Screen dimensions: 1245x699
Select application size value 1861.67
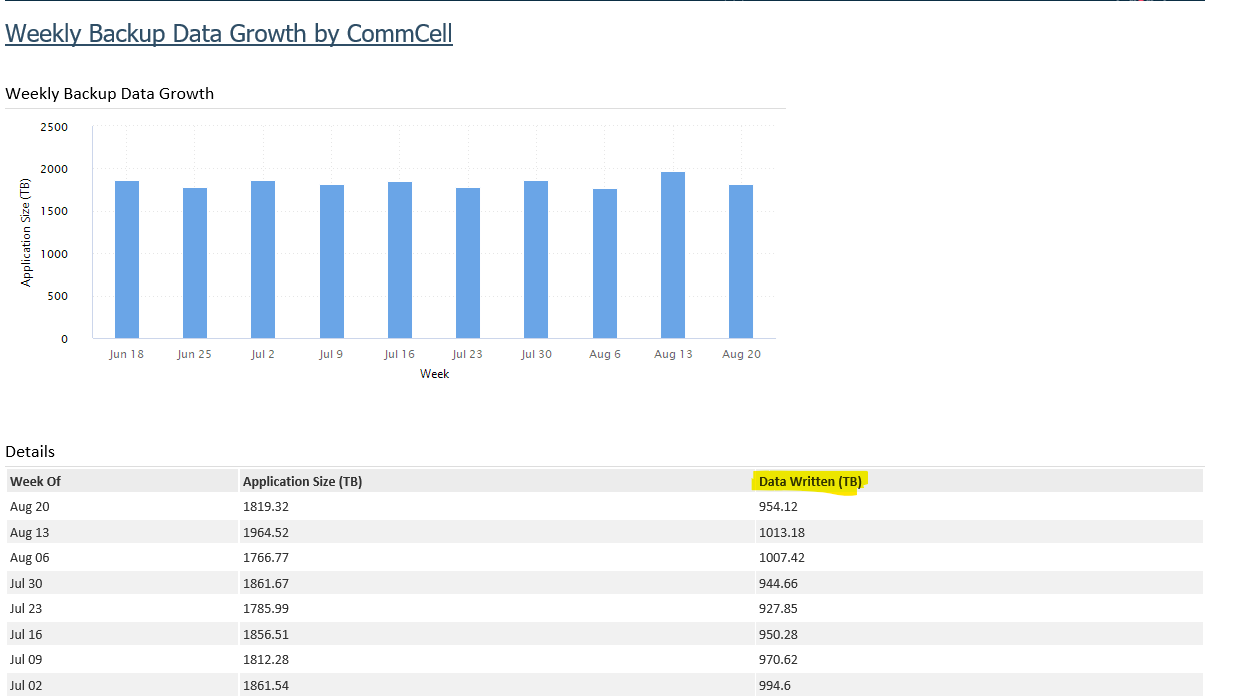tap(266, 583)
